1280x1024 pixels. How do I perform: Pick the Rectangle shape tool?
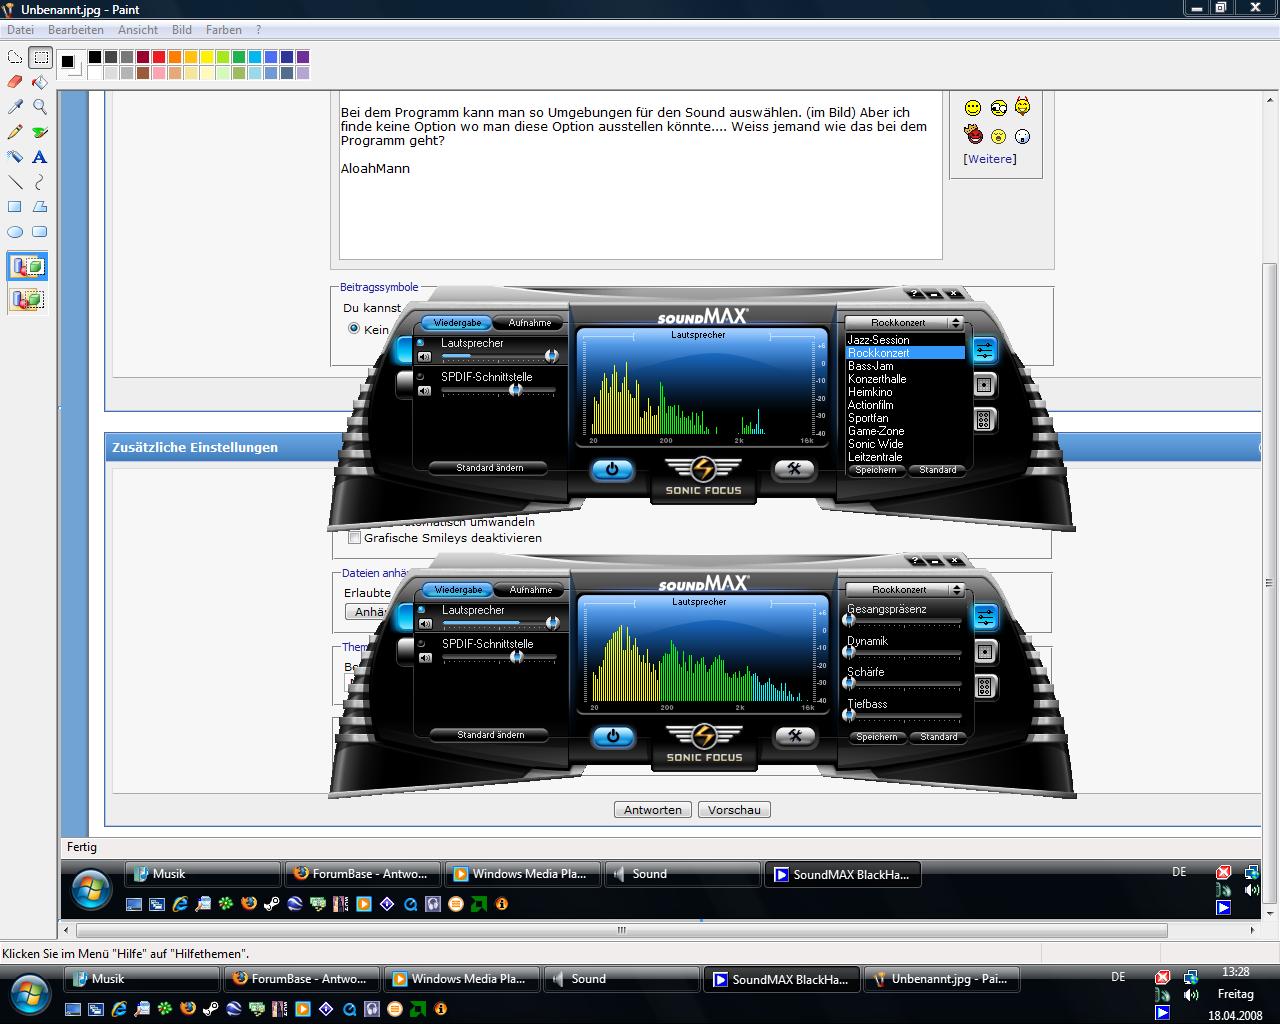tap(15, 207)
